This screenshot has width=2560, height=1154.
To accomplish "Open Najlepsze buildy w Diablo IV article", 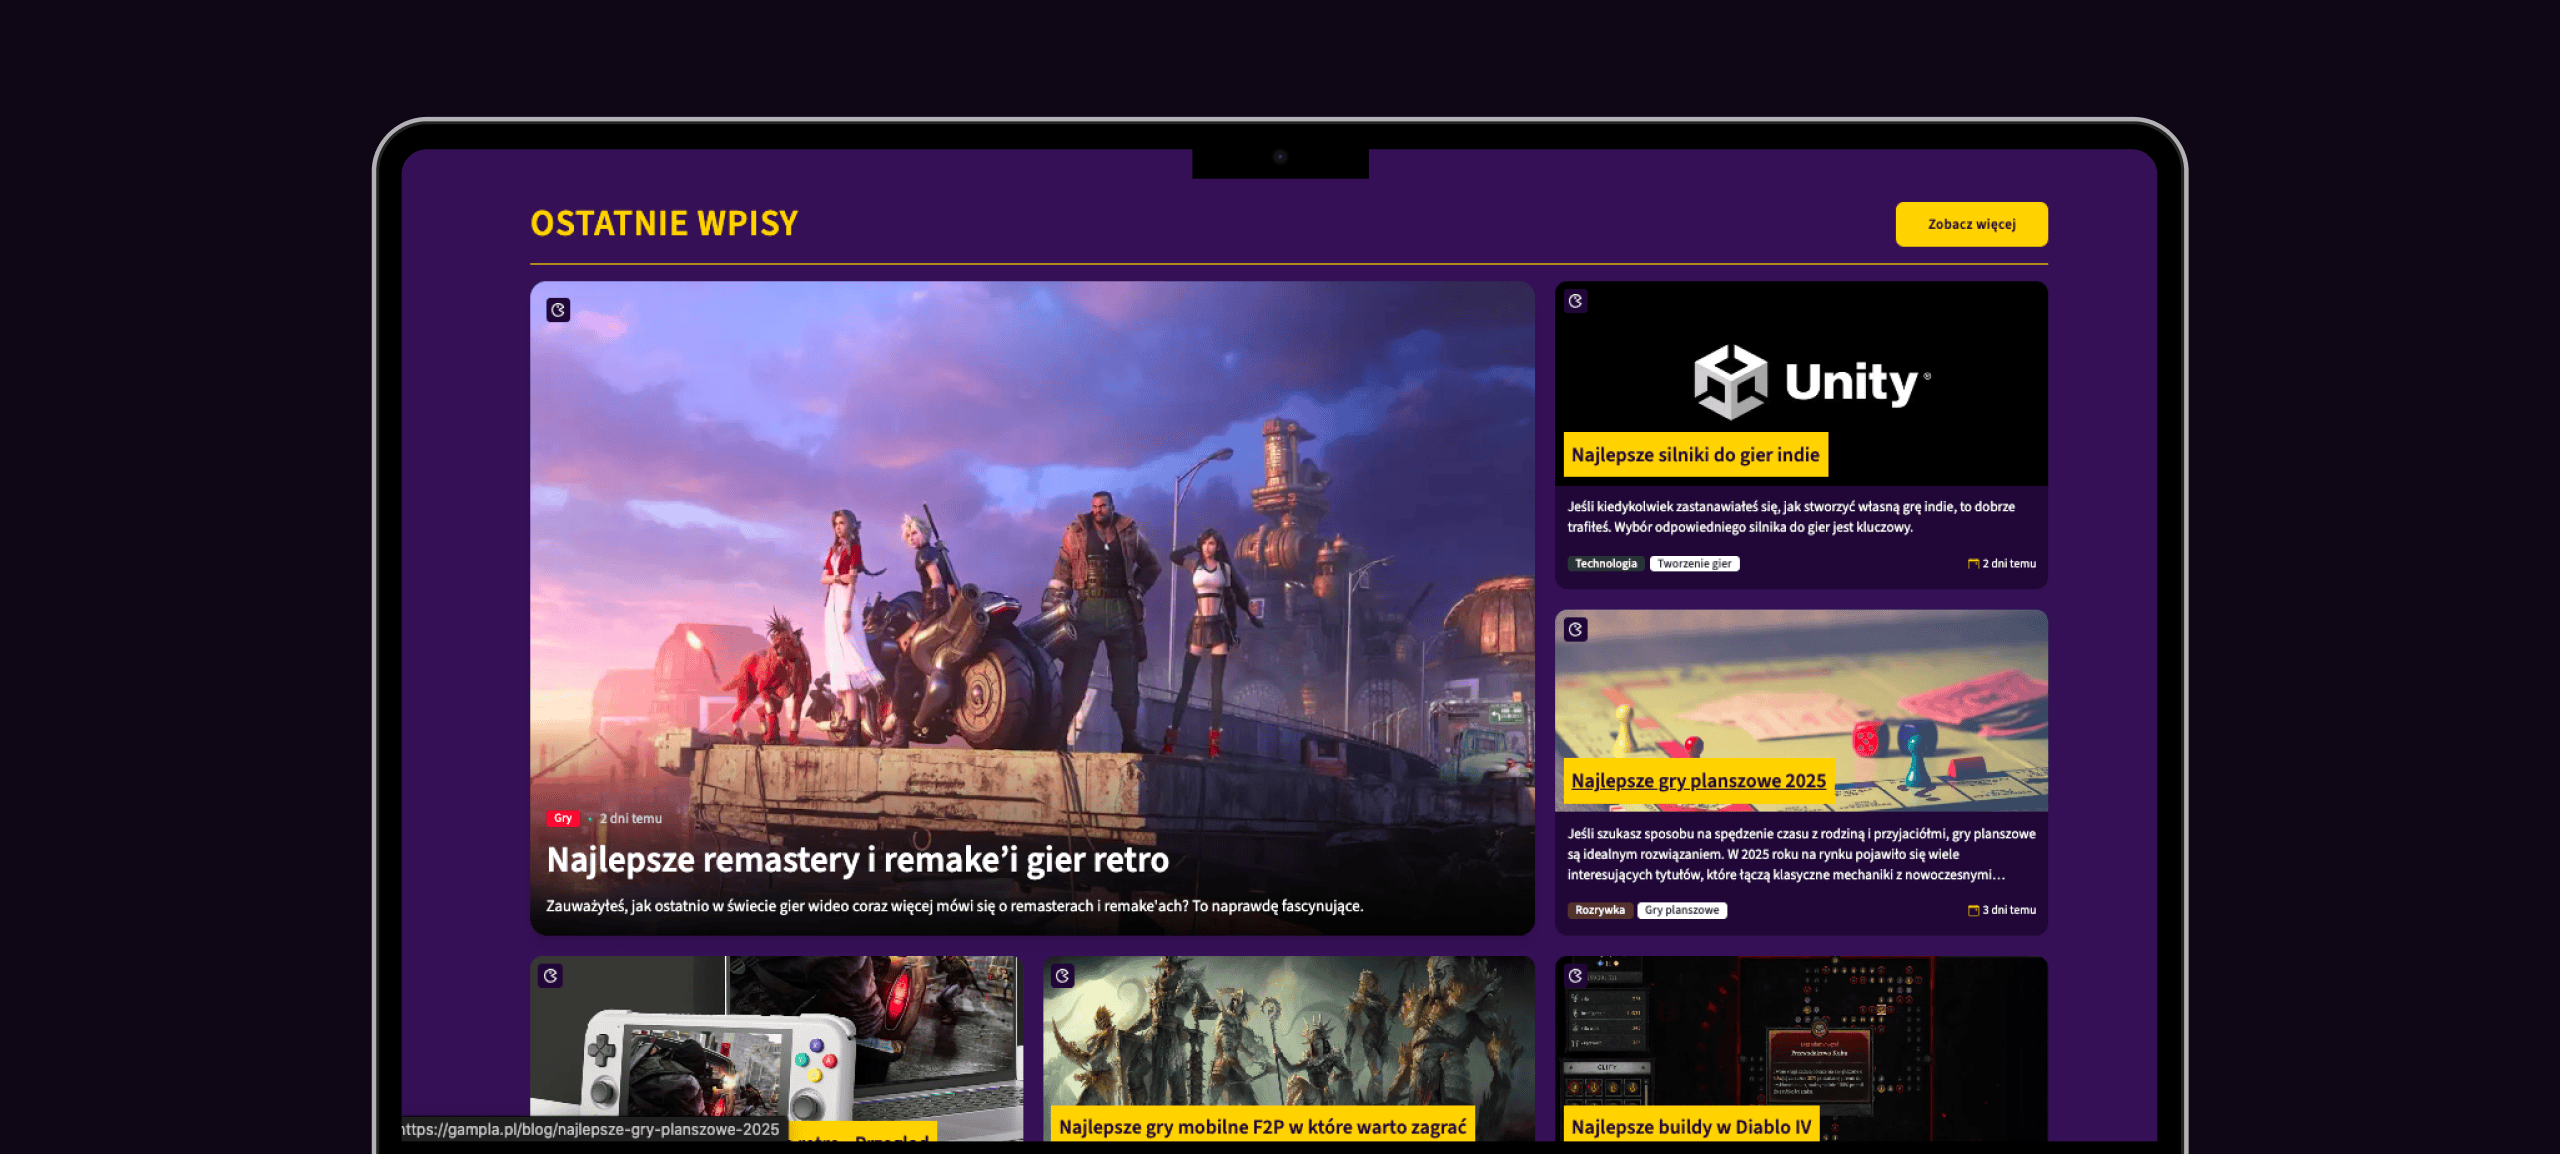I will (x=1691, y=1127).
